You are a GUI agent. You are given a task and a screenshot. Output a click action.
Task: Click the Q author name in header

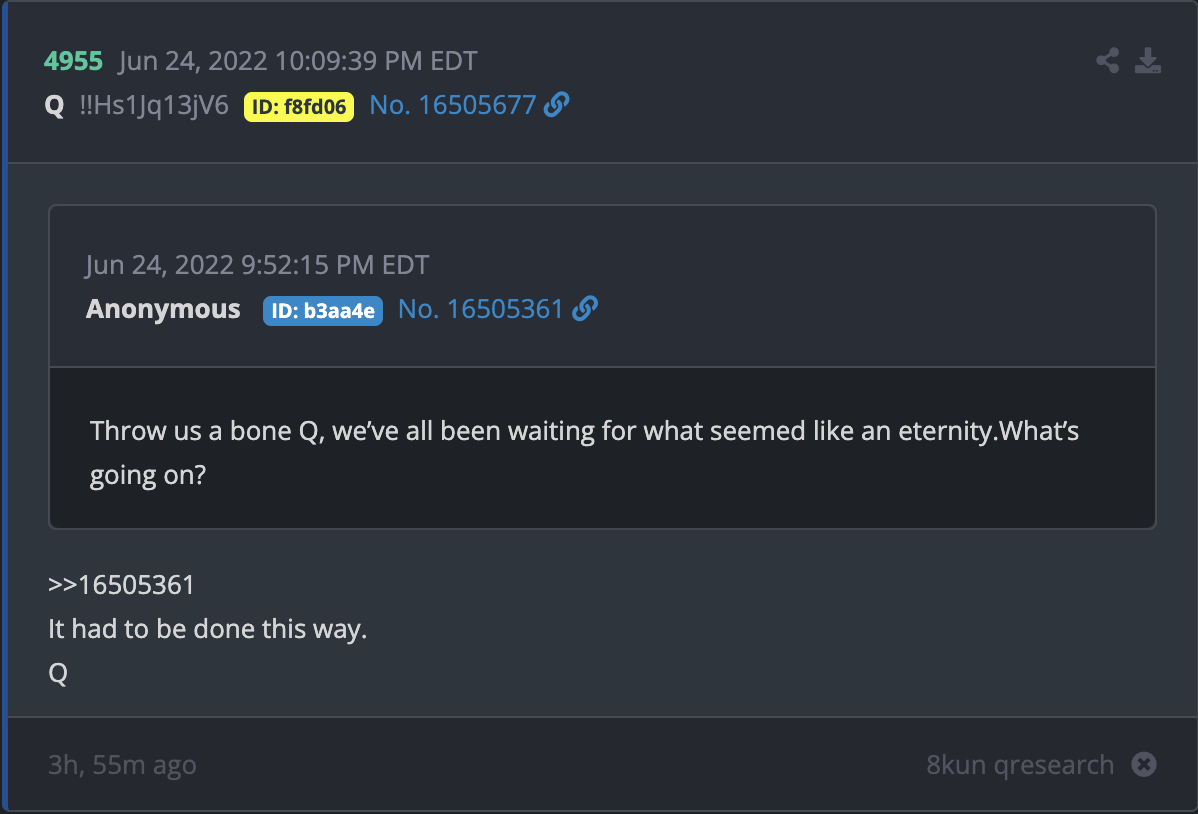[x=54, y=105]
